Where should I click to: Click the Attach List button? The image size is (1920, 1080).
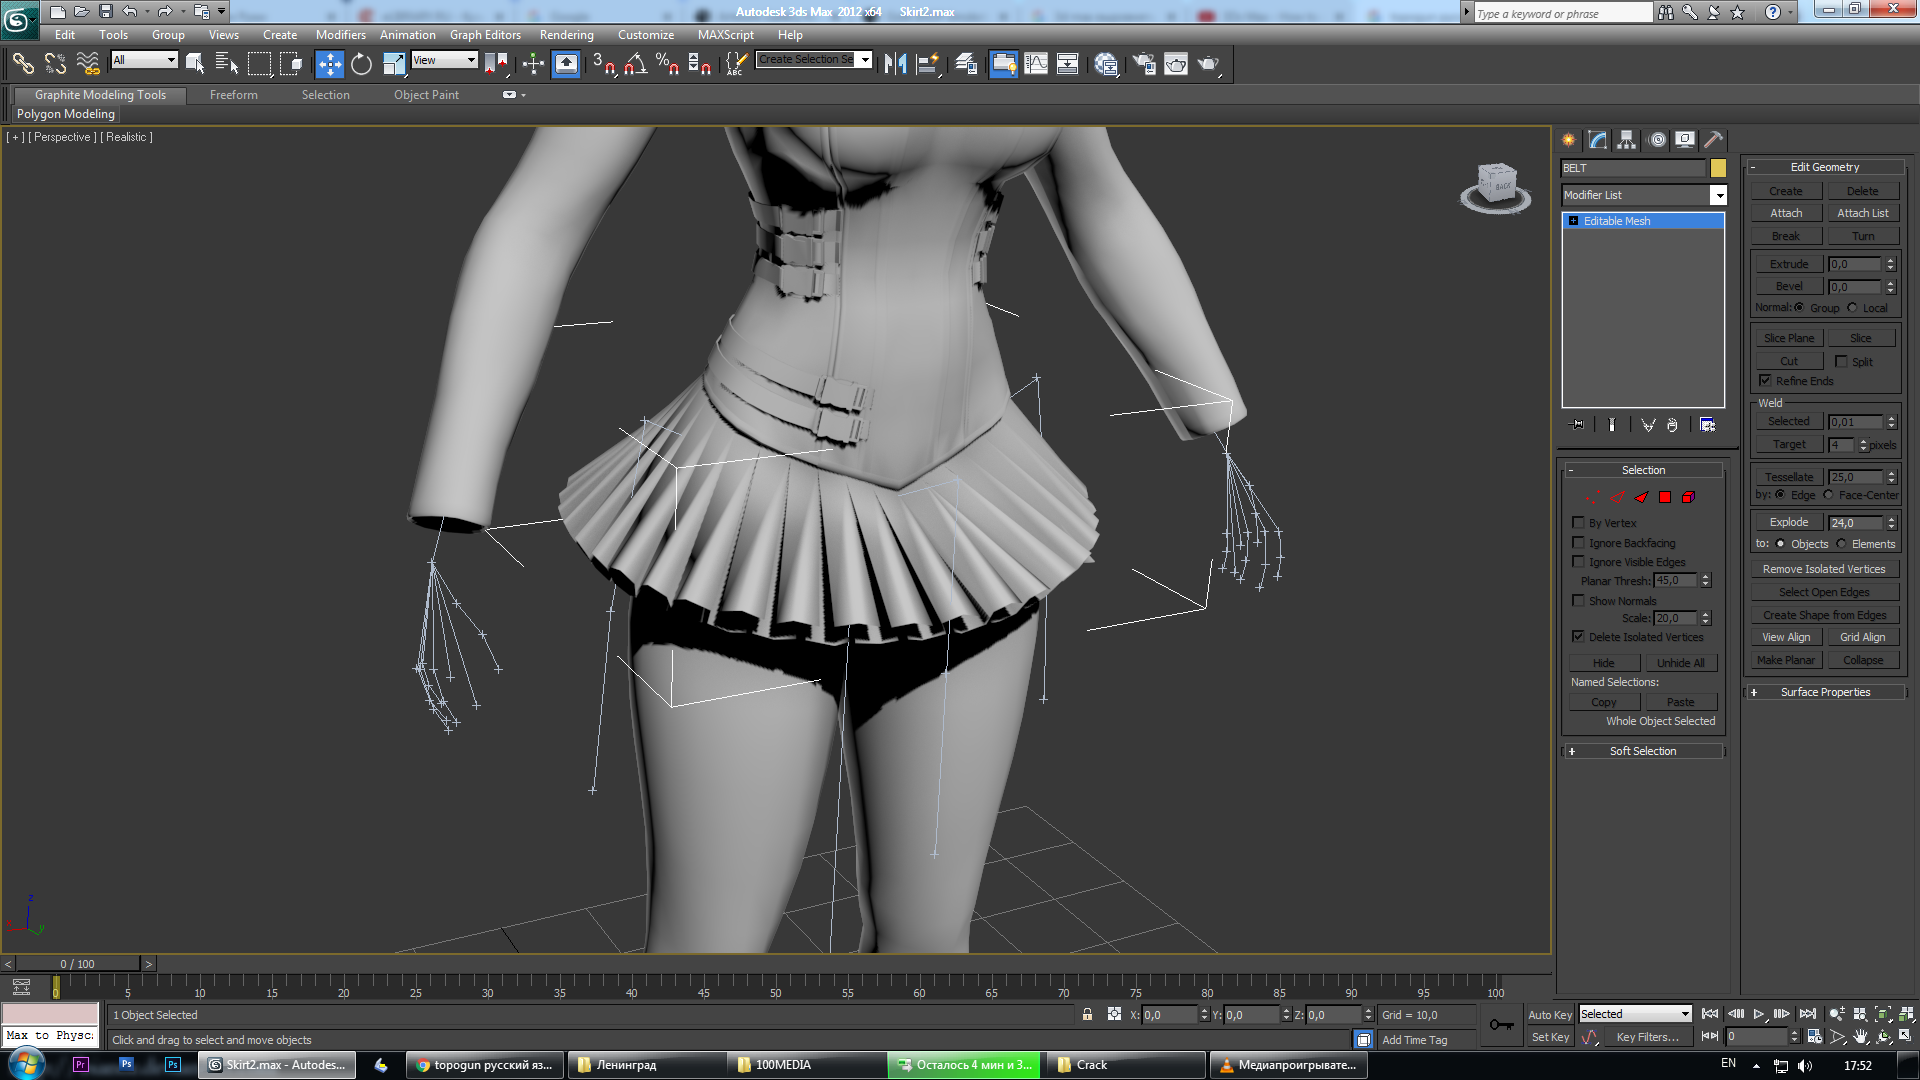pos(1862,213)
